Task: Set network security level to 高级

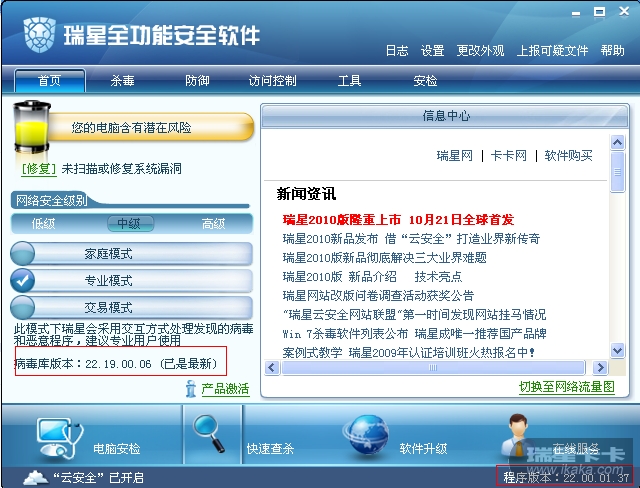Action: (x=213, y=224)
